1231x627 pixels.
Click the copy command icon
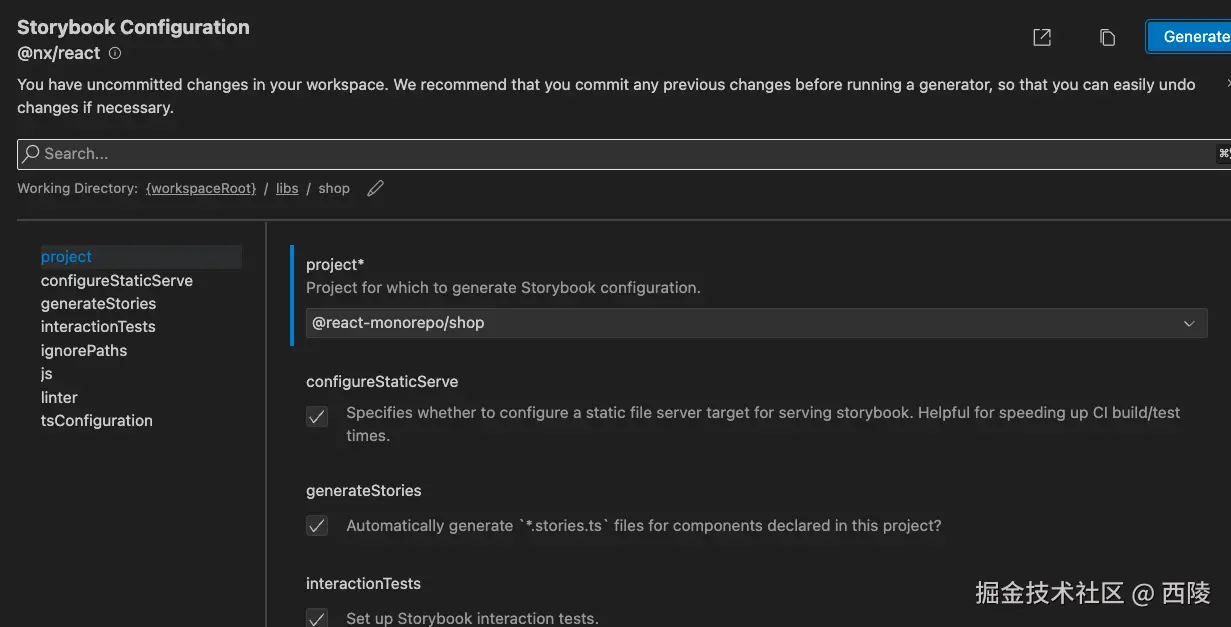tap(1107, 37)
